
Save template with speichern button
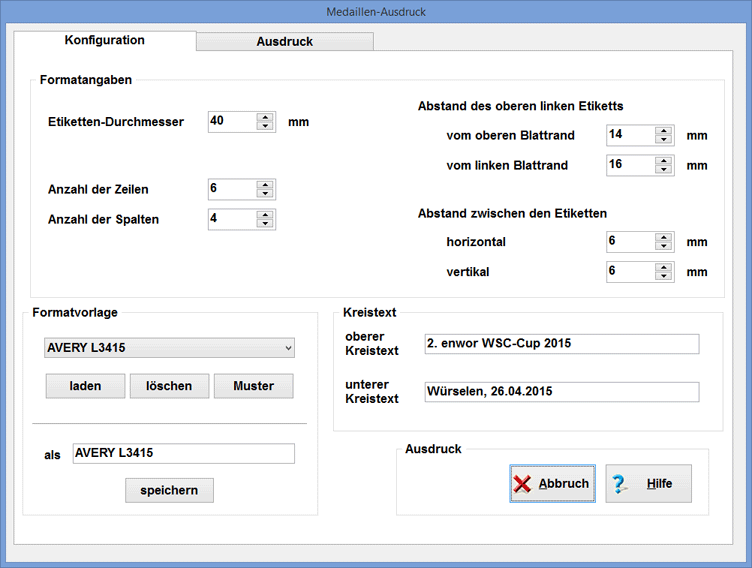coord(169,491)
